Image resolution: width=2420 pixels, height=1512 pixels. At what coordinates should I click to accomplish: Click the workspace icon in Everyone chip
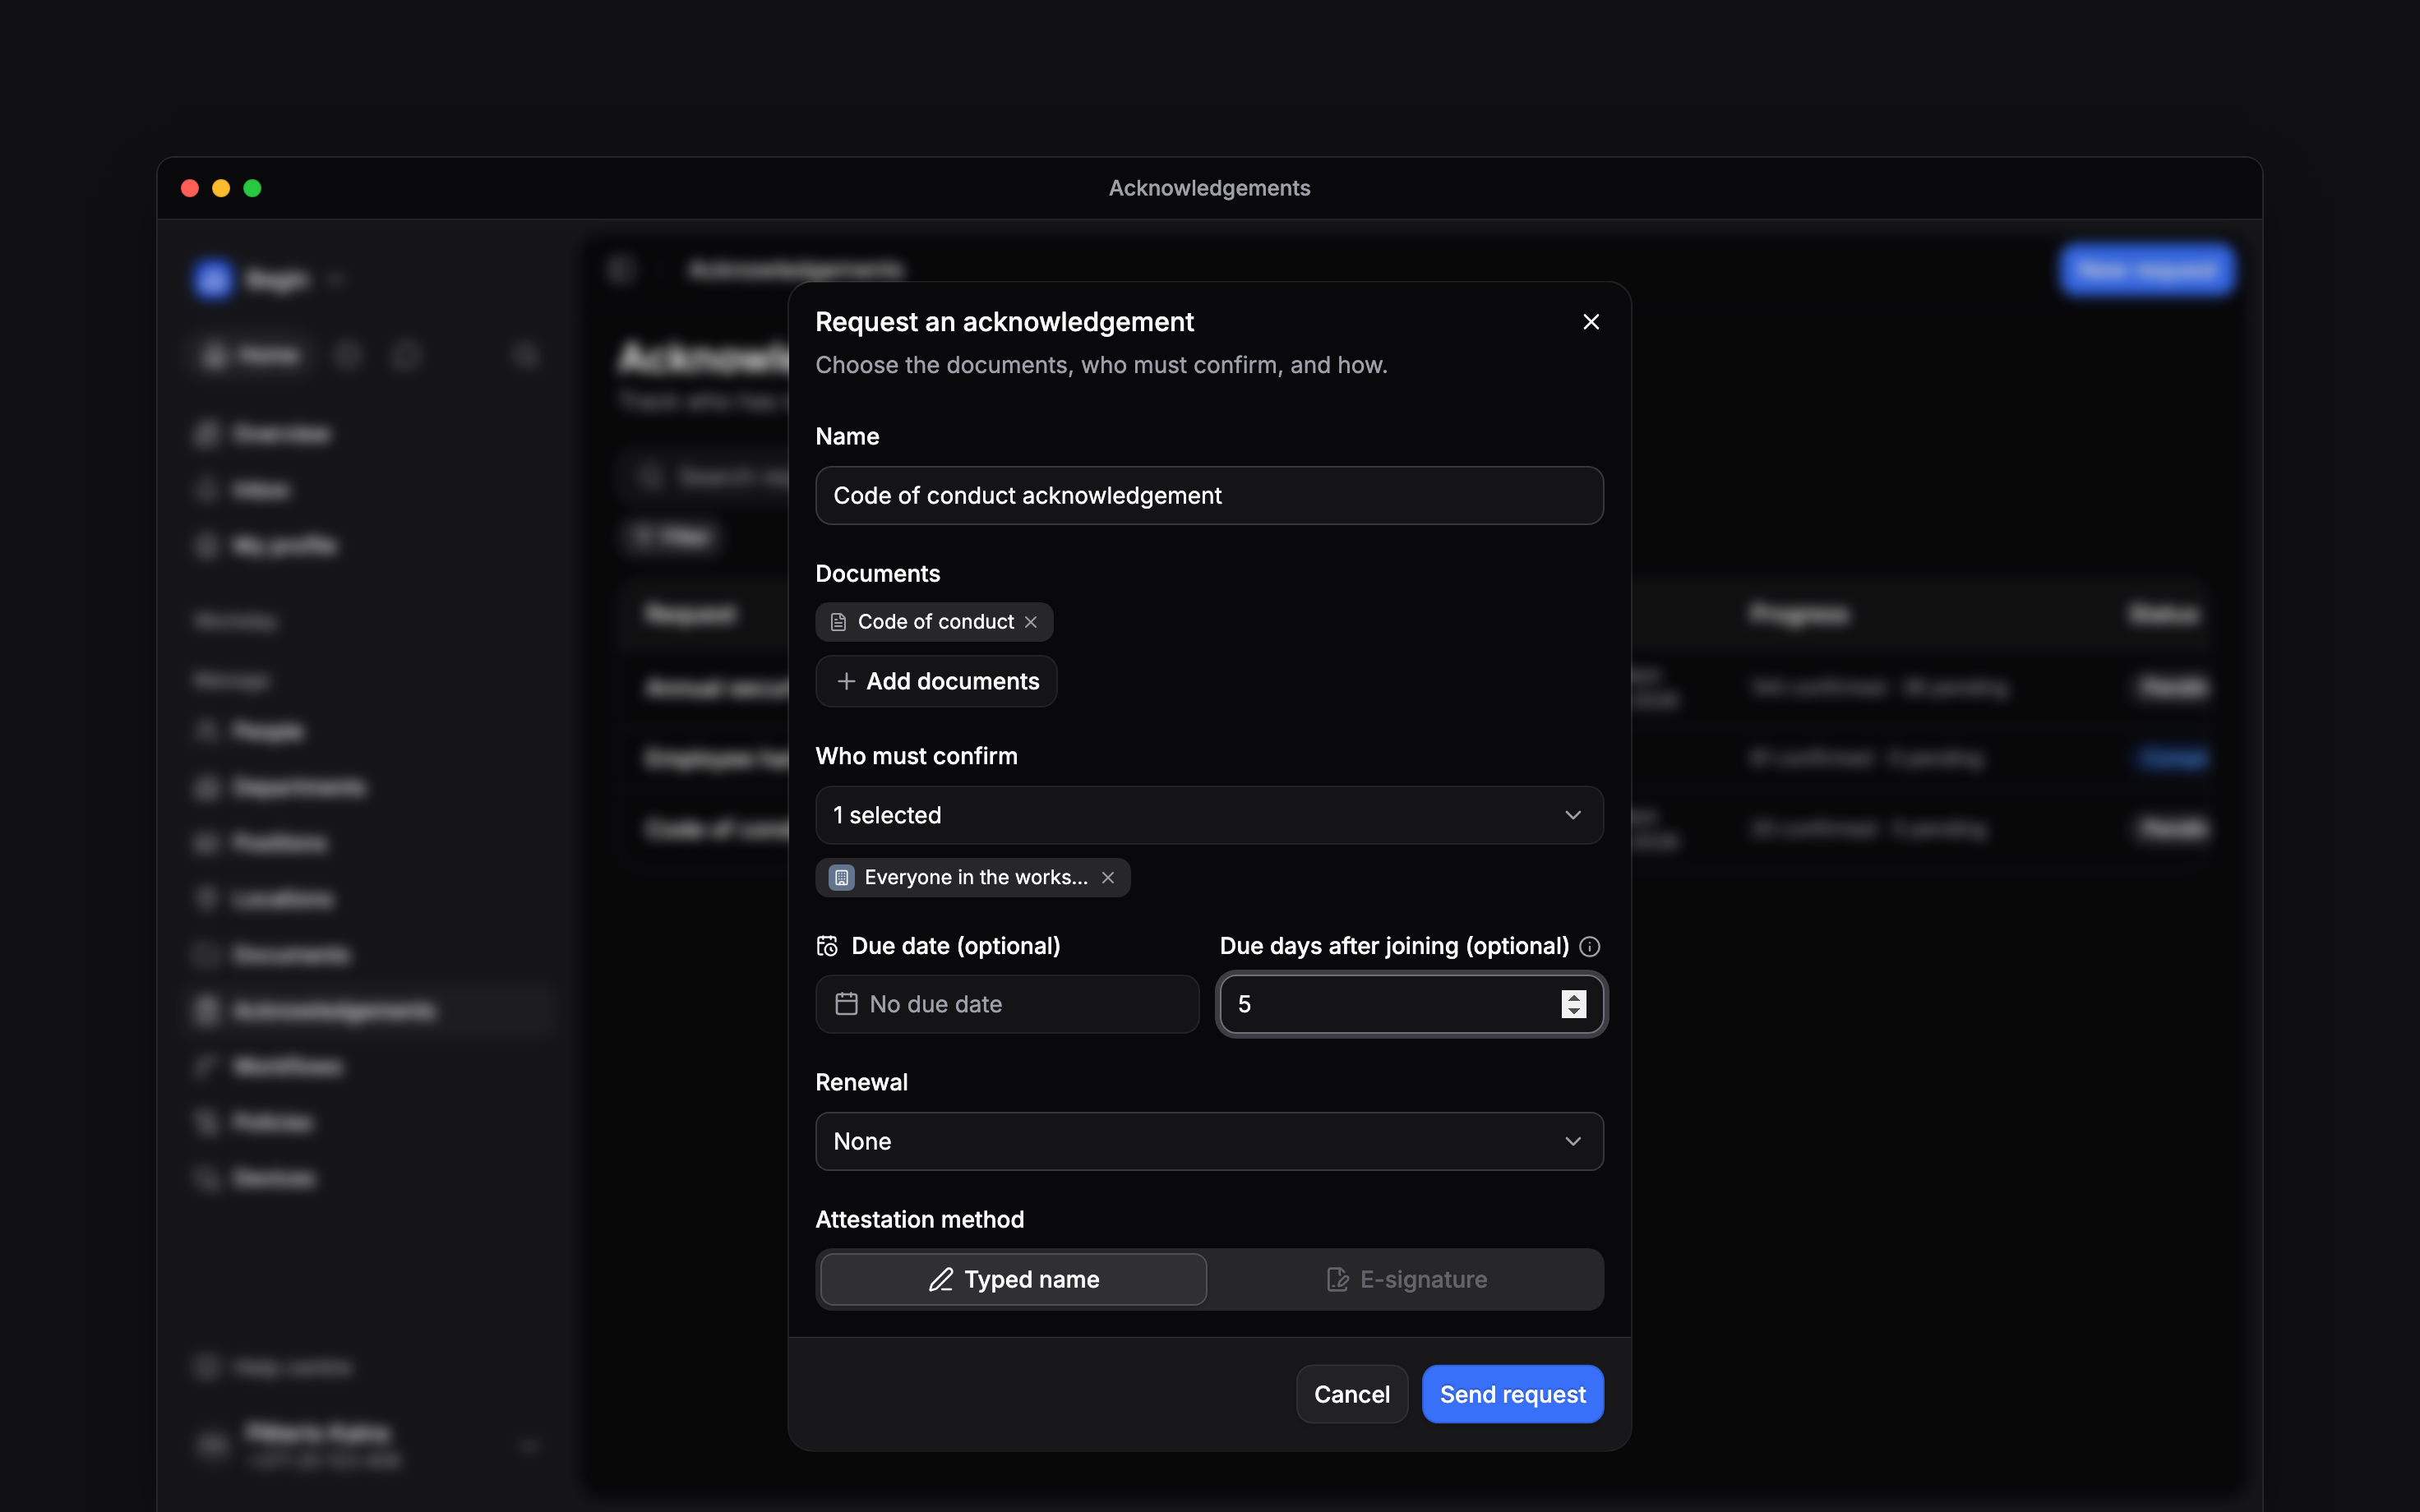tap(842, 877)
